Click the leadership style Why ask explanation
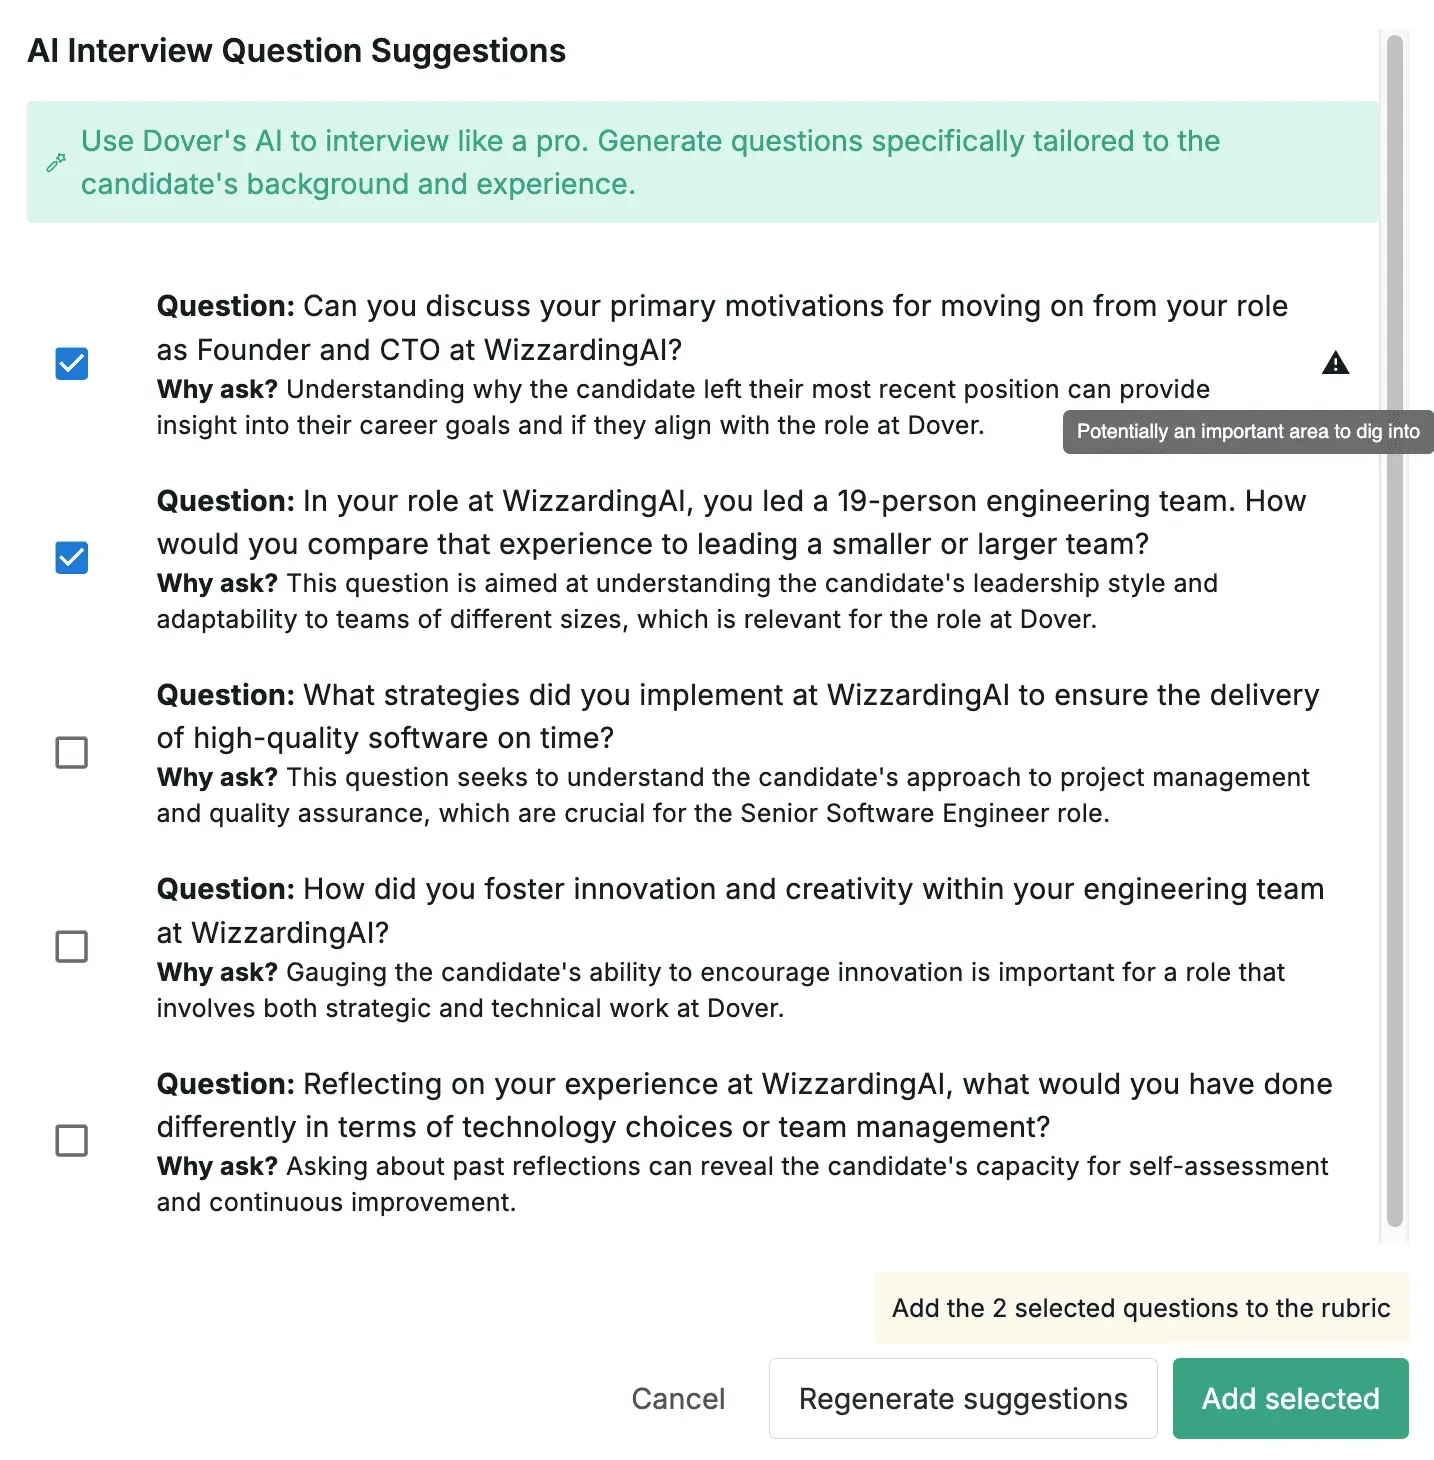 pyautogui.click(x=687, y=601)
